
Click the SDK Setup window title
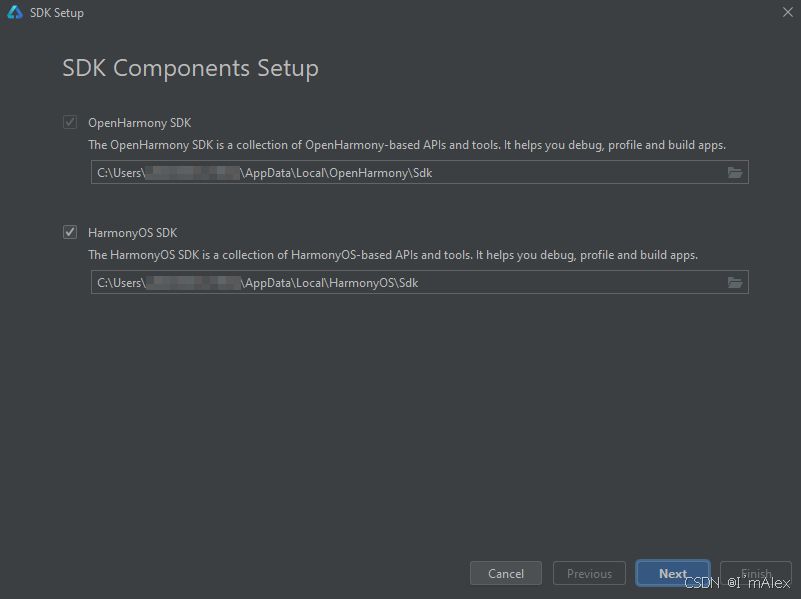coord(57,13)
